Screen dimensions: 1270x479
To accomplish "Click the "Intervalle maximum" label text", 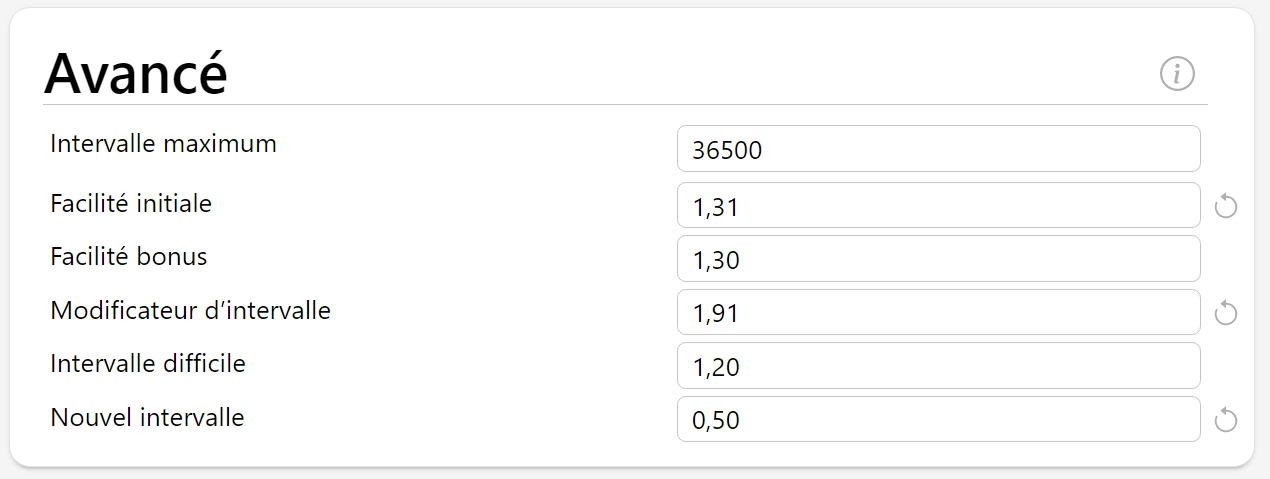I will [163, 144].
